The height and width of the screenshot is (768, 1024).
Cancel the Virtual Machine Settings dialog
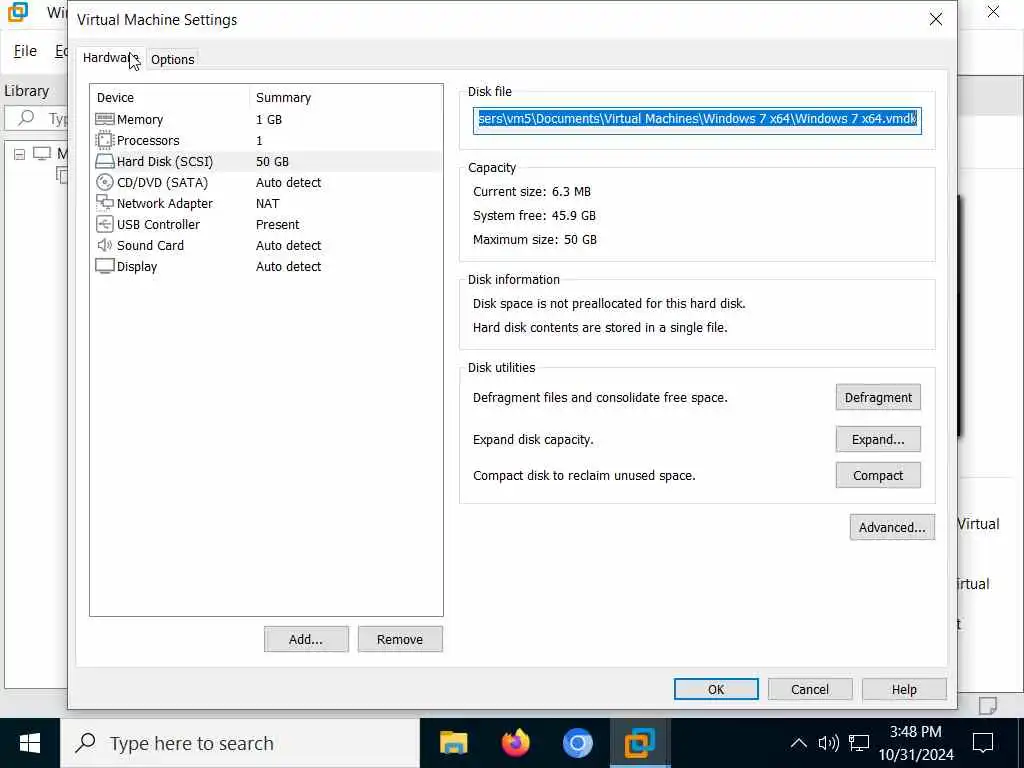coord(810,689)
